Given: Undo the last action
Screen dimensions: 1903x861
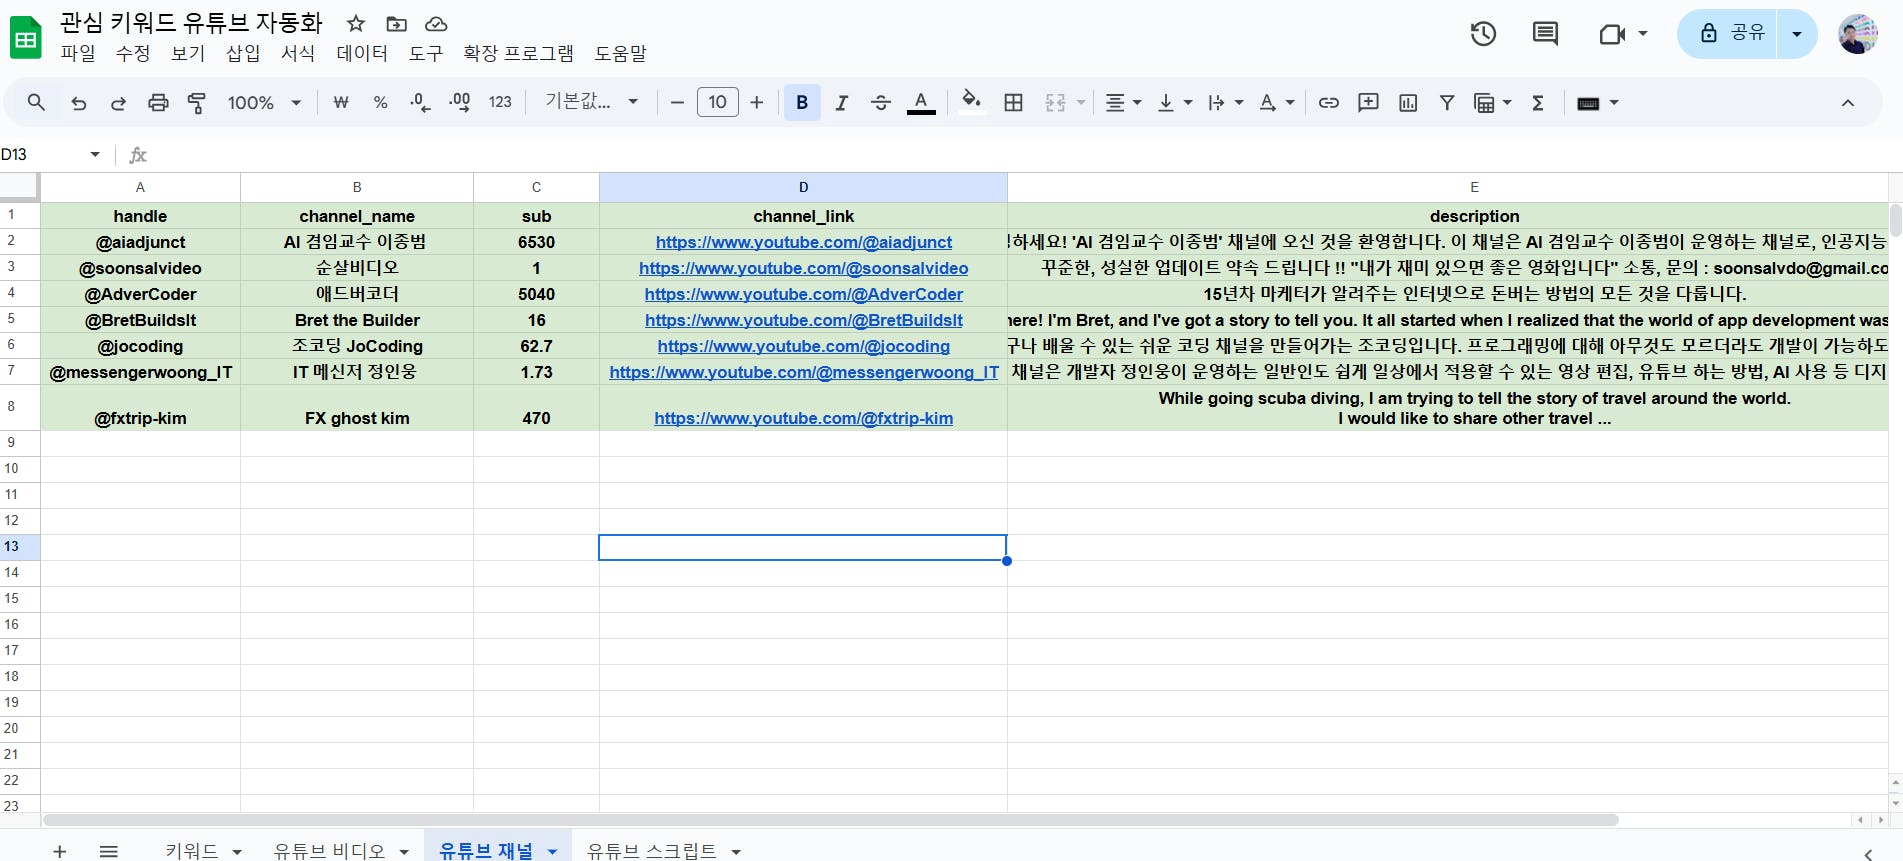Looking at the screenshot, I should 78,102.
